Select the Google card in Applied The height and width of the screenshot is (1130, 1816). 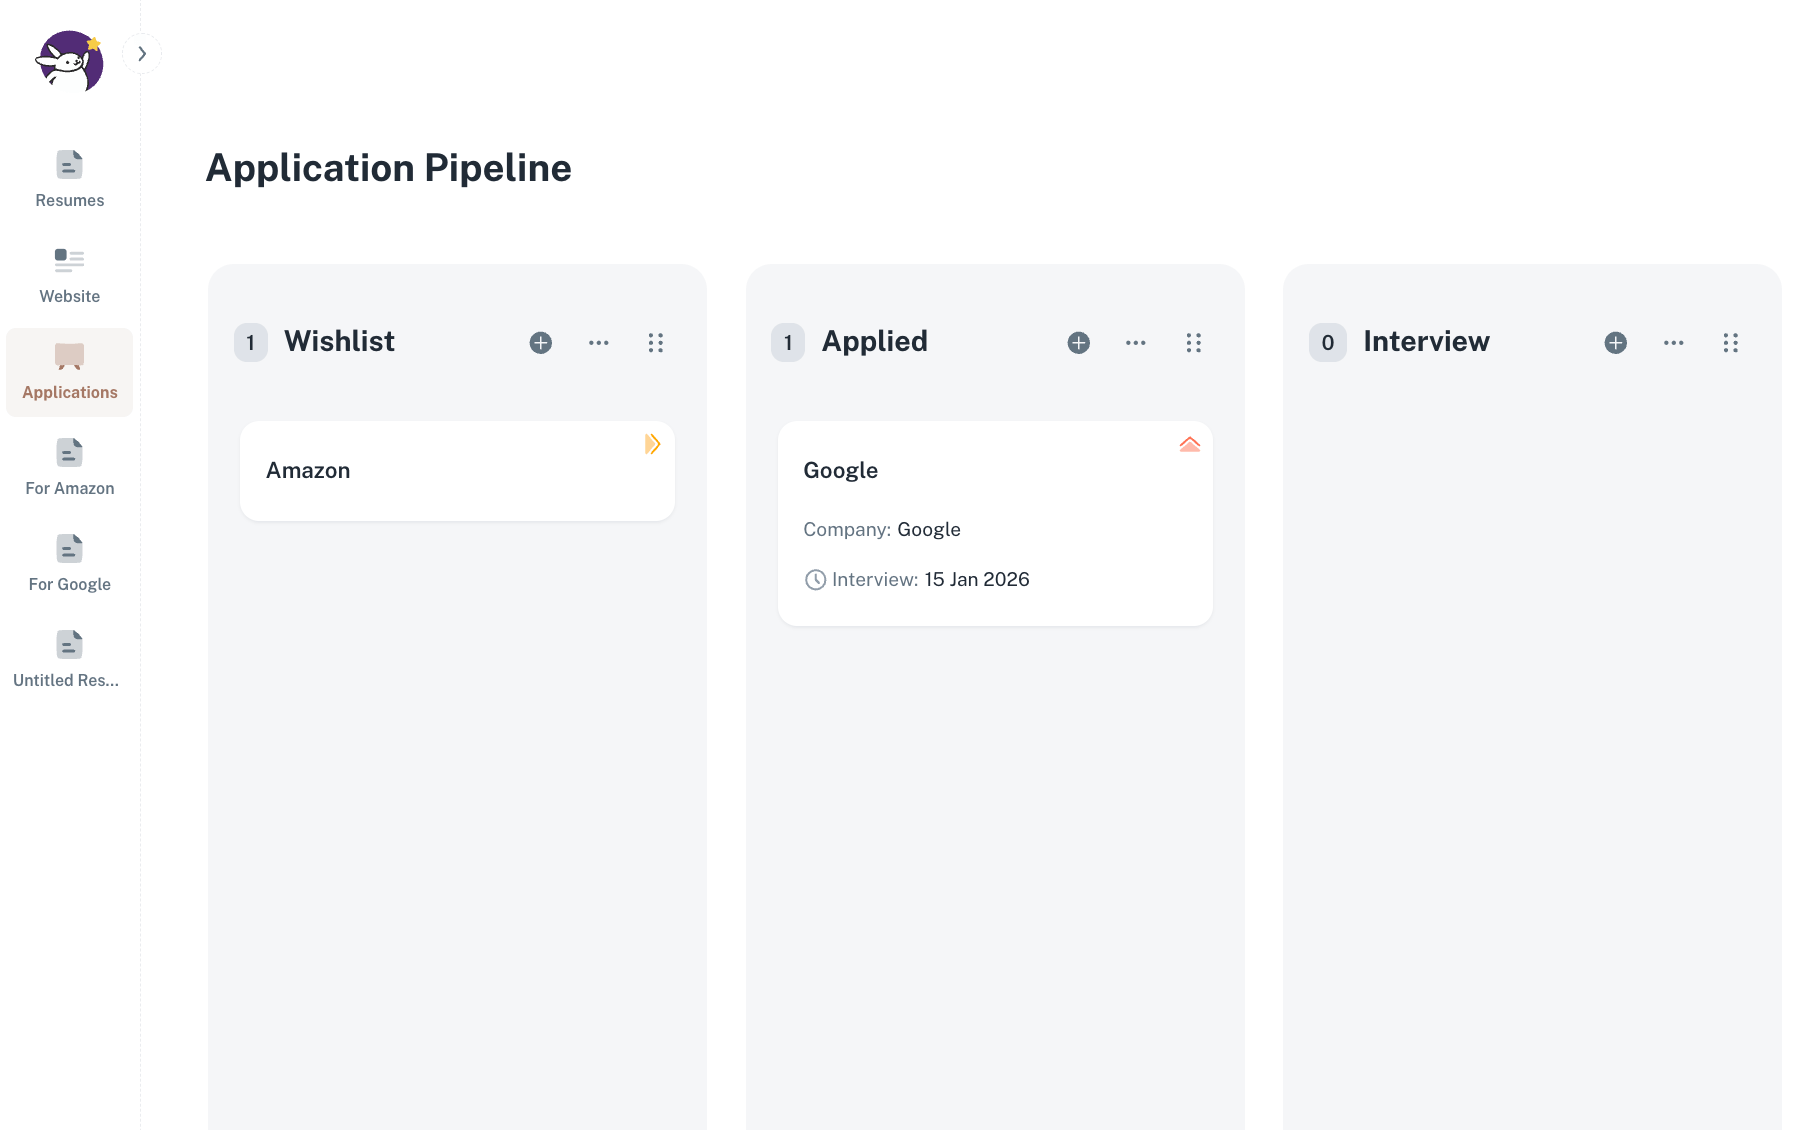click(x=995, y=522)
